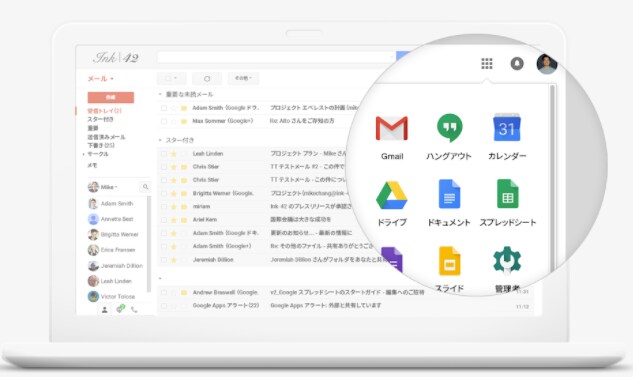Open the 下書き (25) folder

[101, 145]
